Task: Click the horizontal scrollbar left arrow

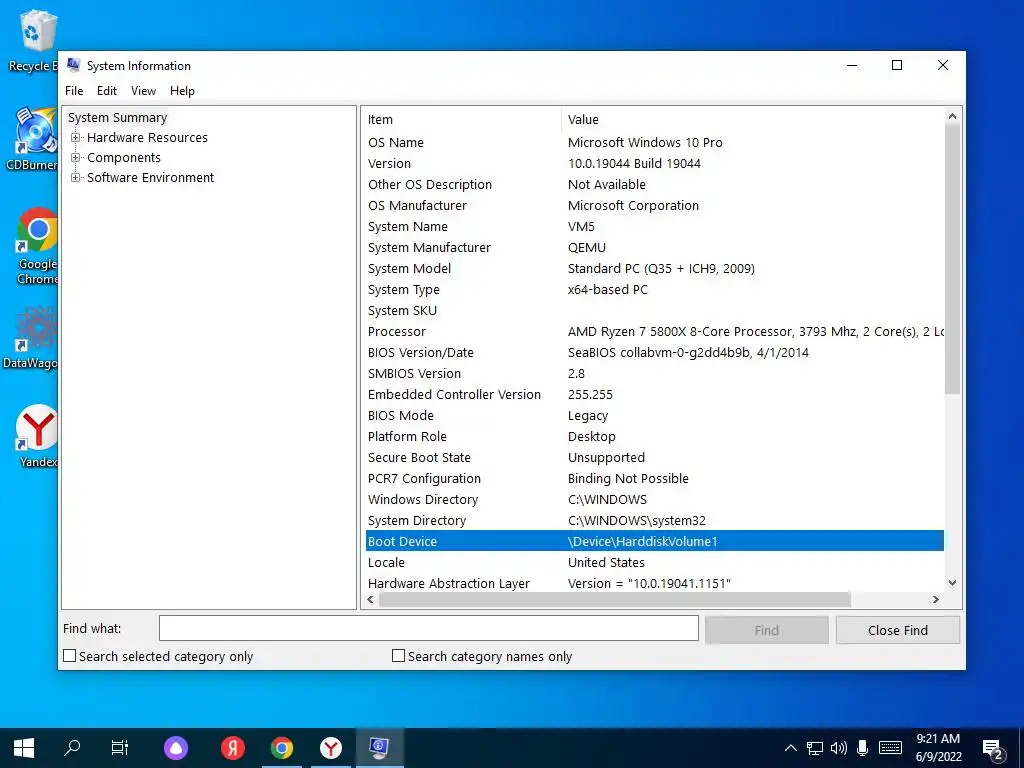Action: 371,600
